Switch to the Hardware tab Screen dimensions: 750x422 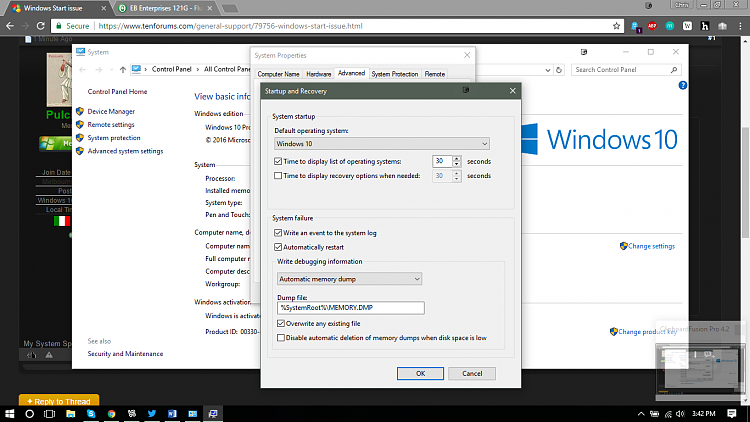(318, 74)
